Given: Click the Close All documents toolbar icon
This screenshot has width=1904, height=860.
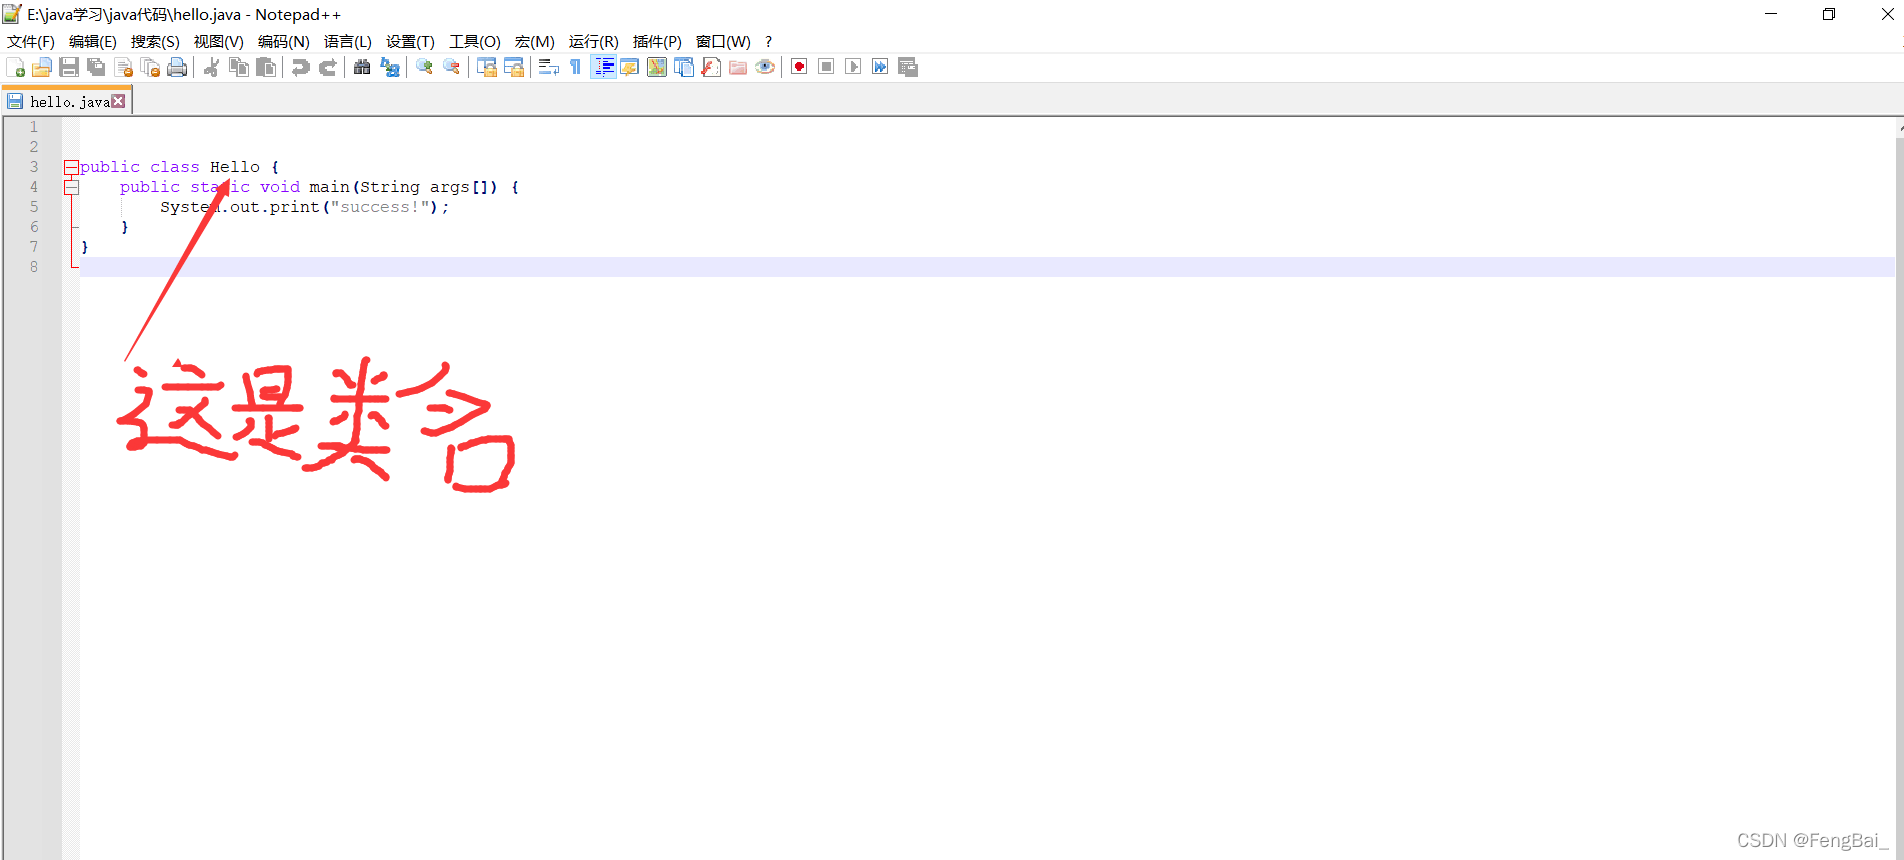Looking at the screenshot, I should (150, 67).
